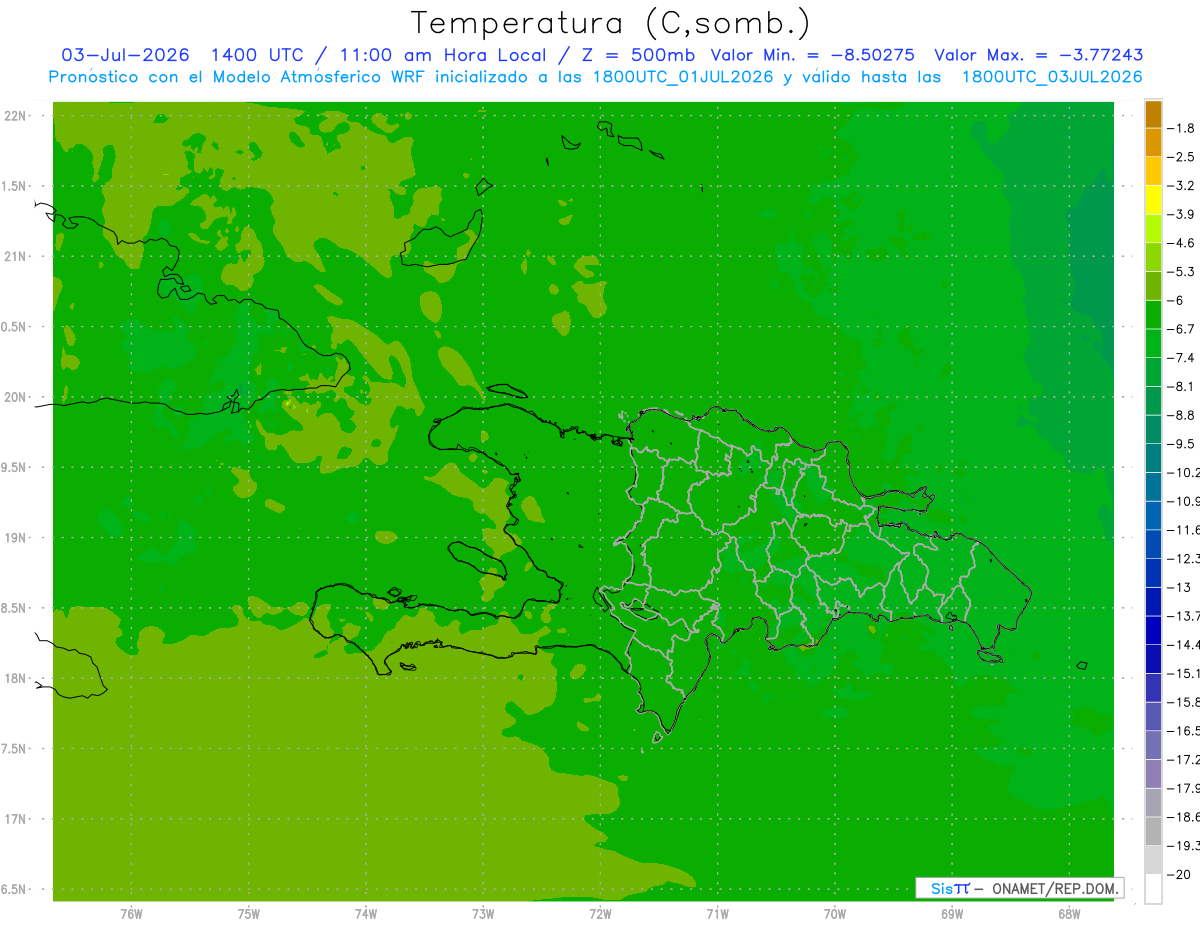This screenshot has width=1200, height=927.
Task: Pick the white swatch below -20
Action: click(1153, 889)
